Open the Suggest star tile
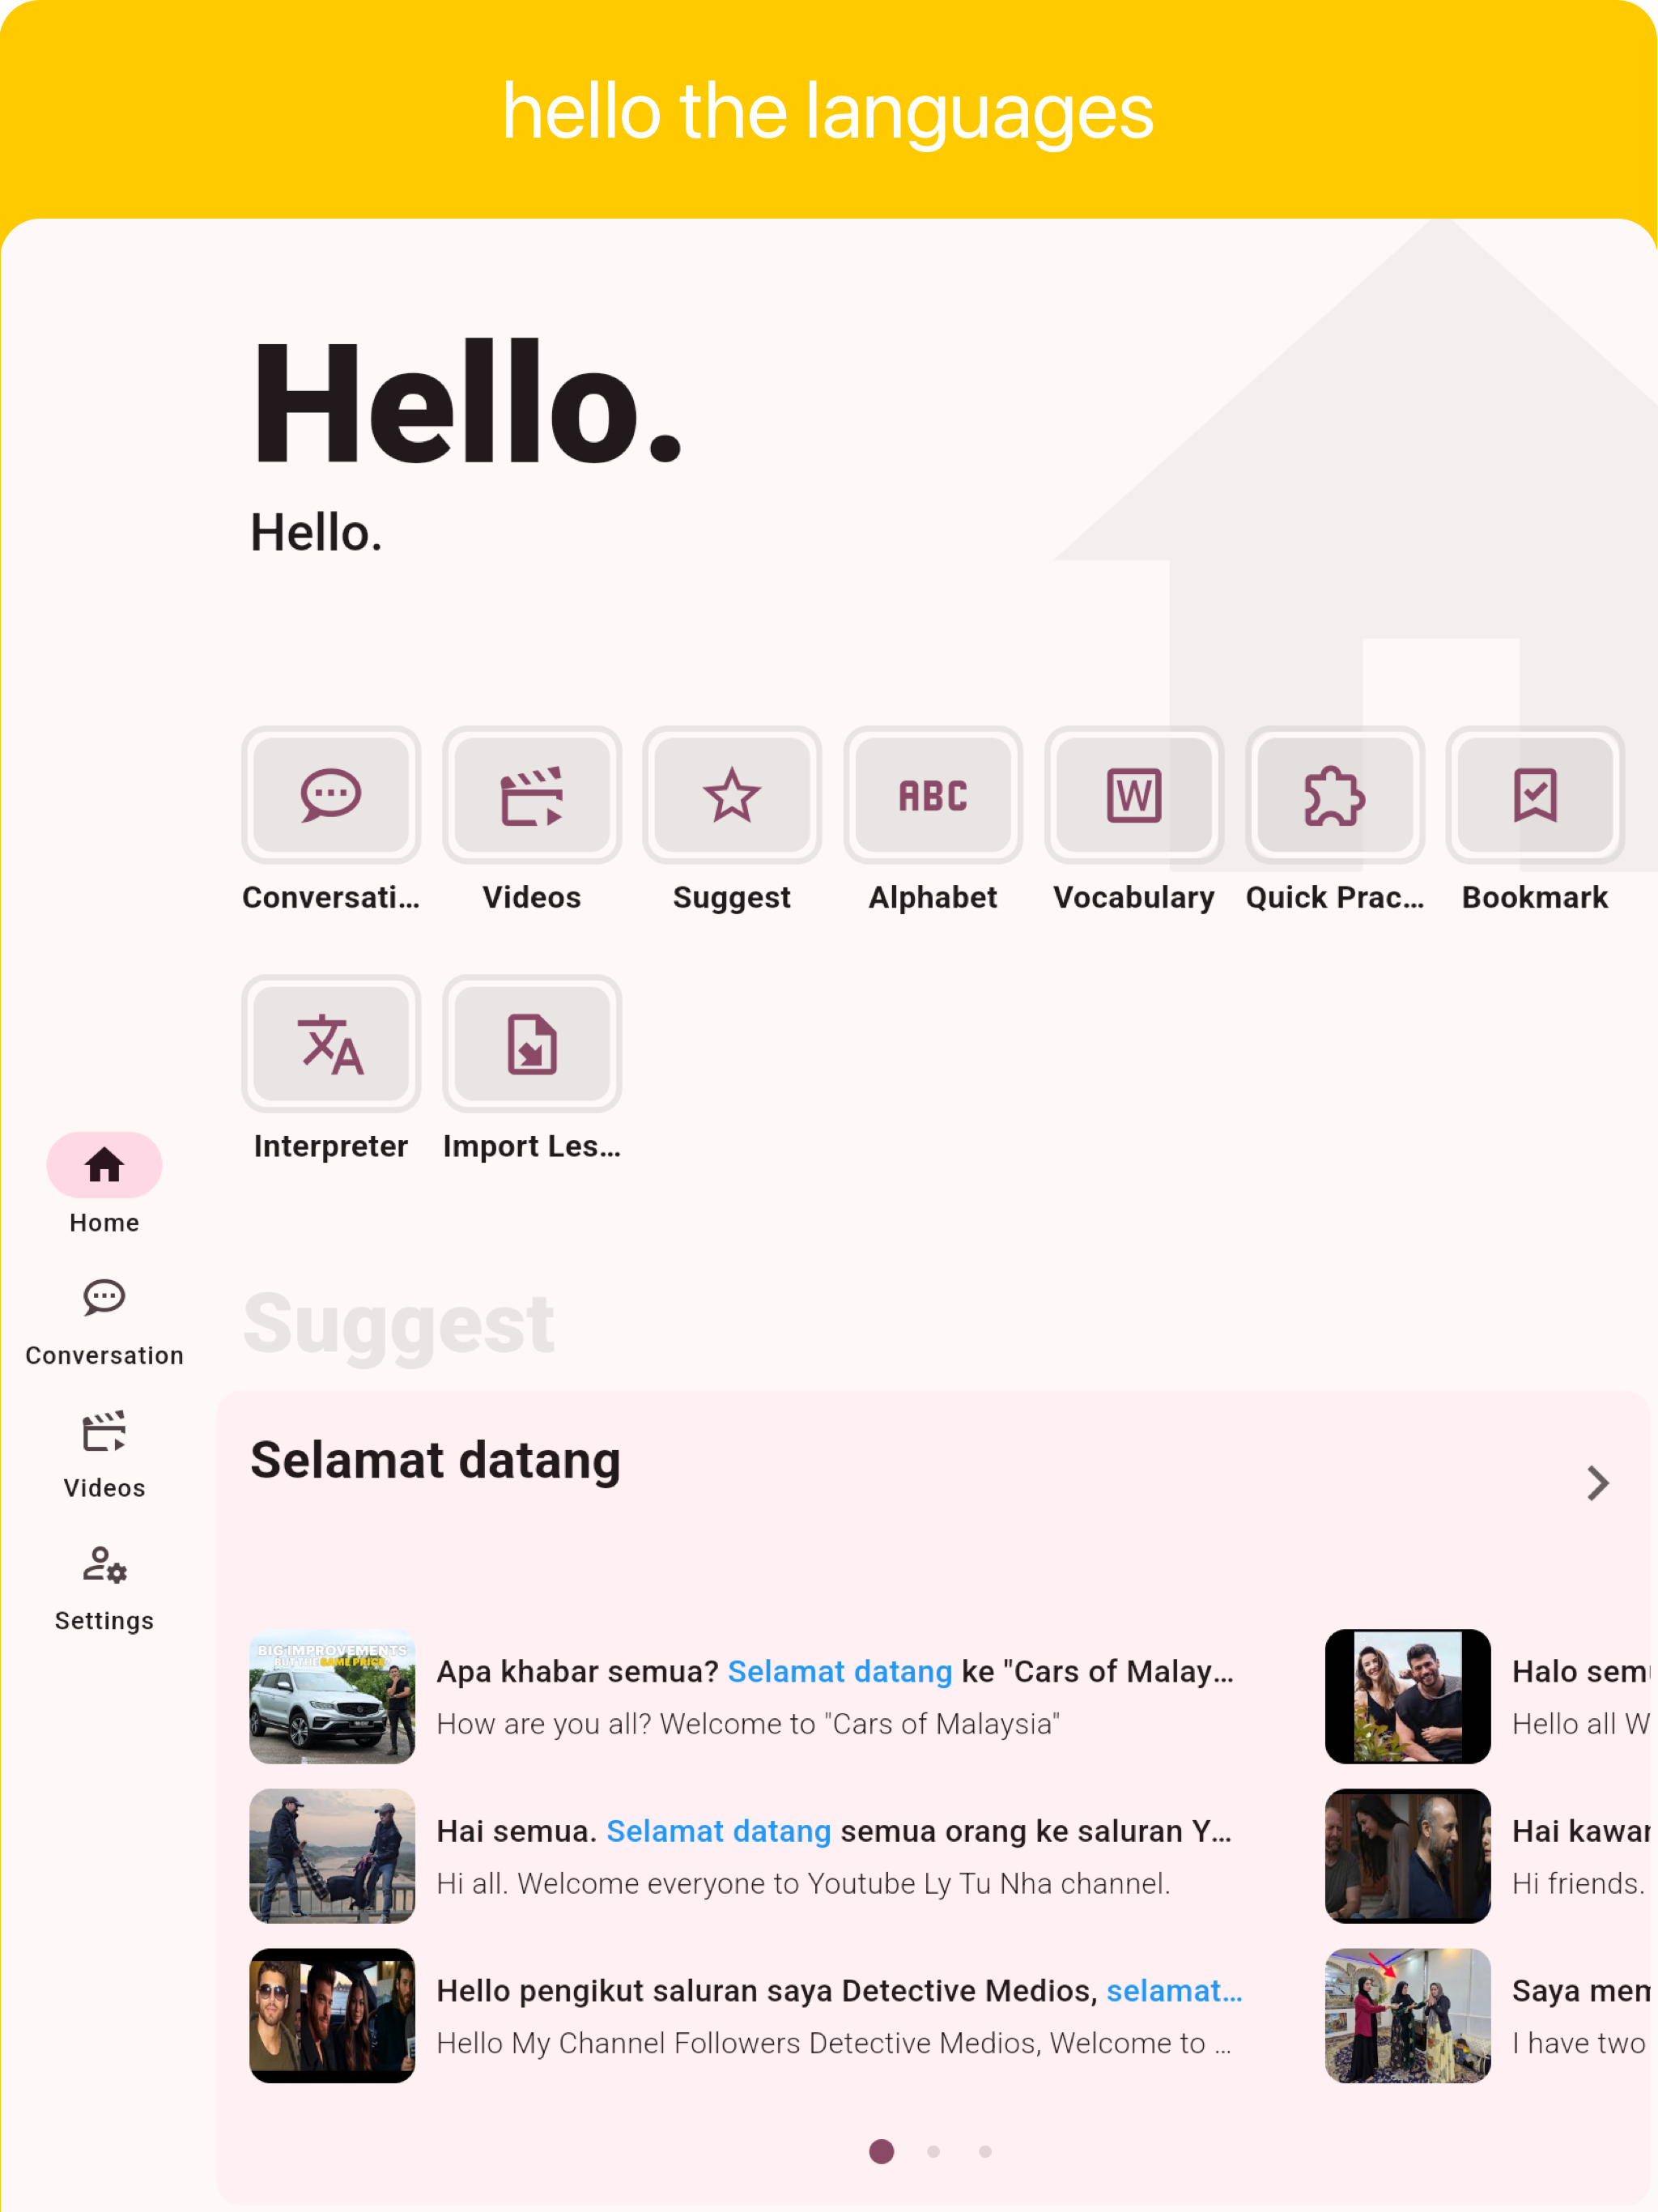This screenshot has height=2212, width=1658. [732, 795]
